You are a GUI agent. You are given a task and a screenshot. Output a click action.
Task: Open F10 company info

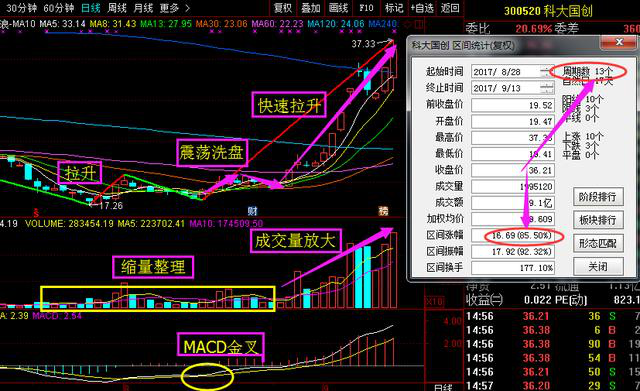(366, 8)
